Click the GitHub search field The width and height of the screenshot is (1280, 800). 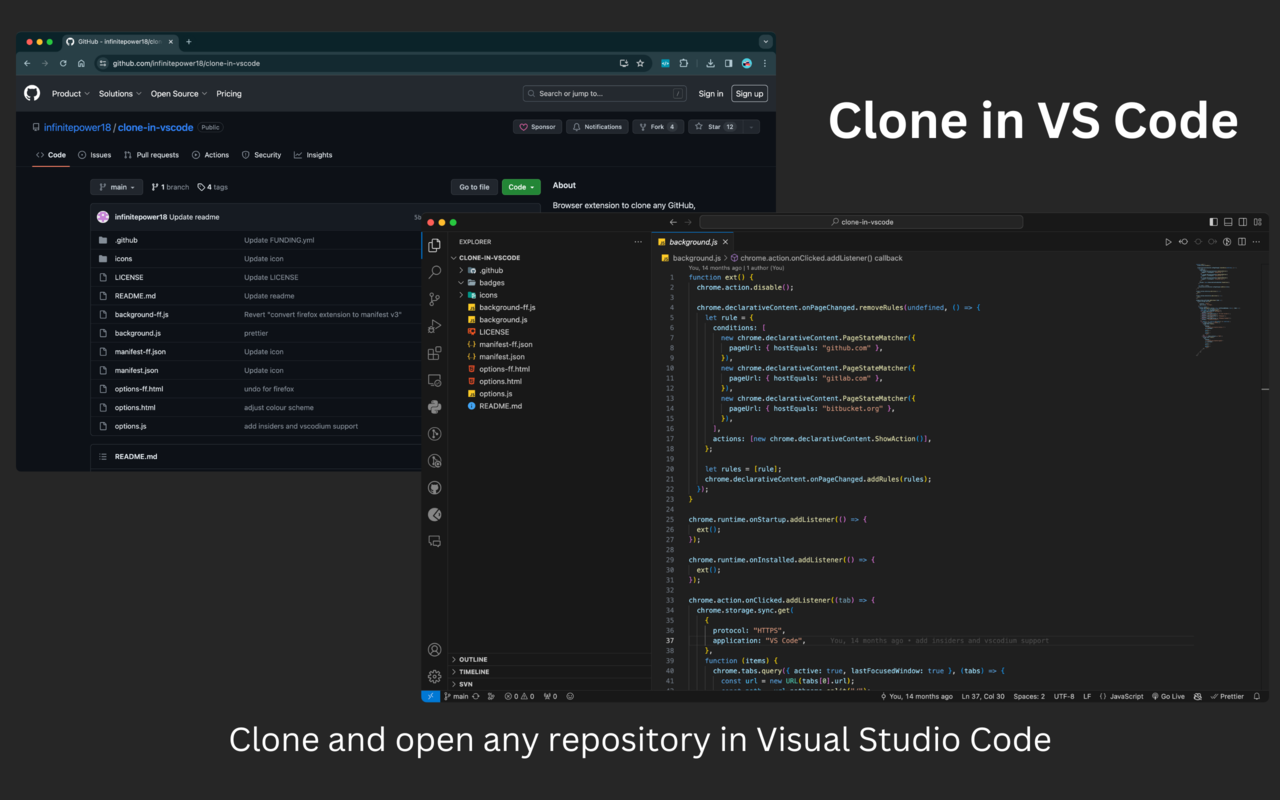click(x=604, y=93)
